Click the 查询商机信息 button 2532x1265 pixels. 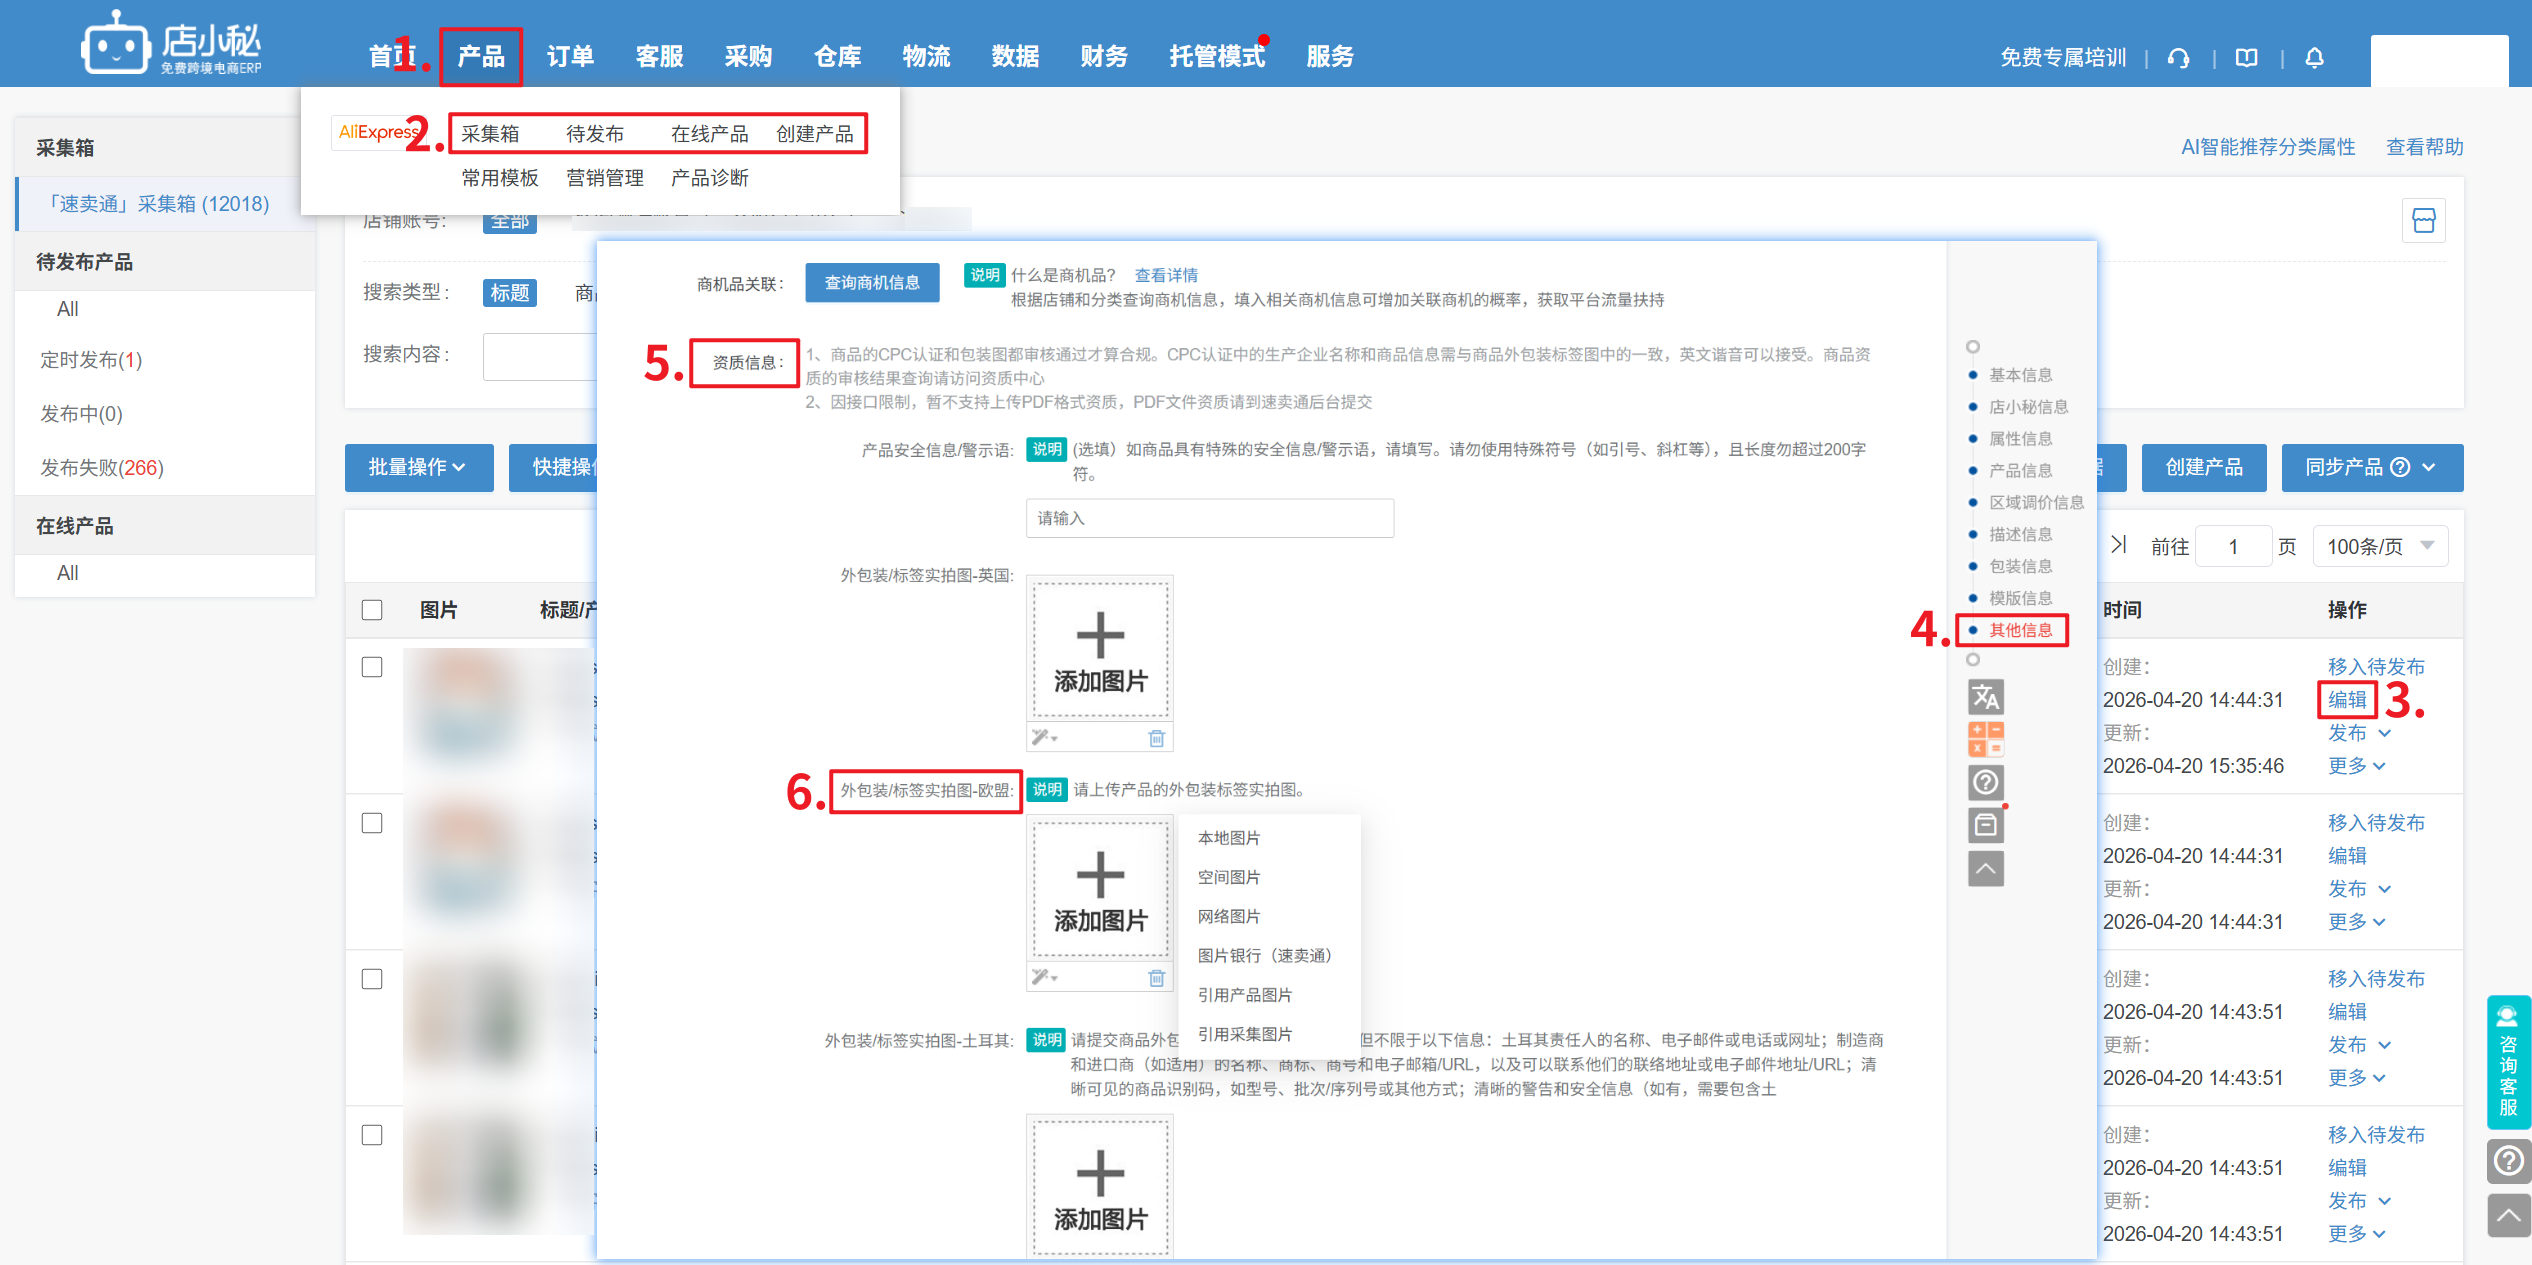click(871, 283)
